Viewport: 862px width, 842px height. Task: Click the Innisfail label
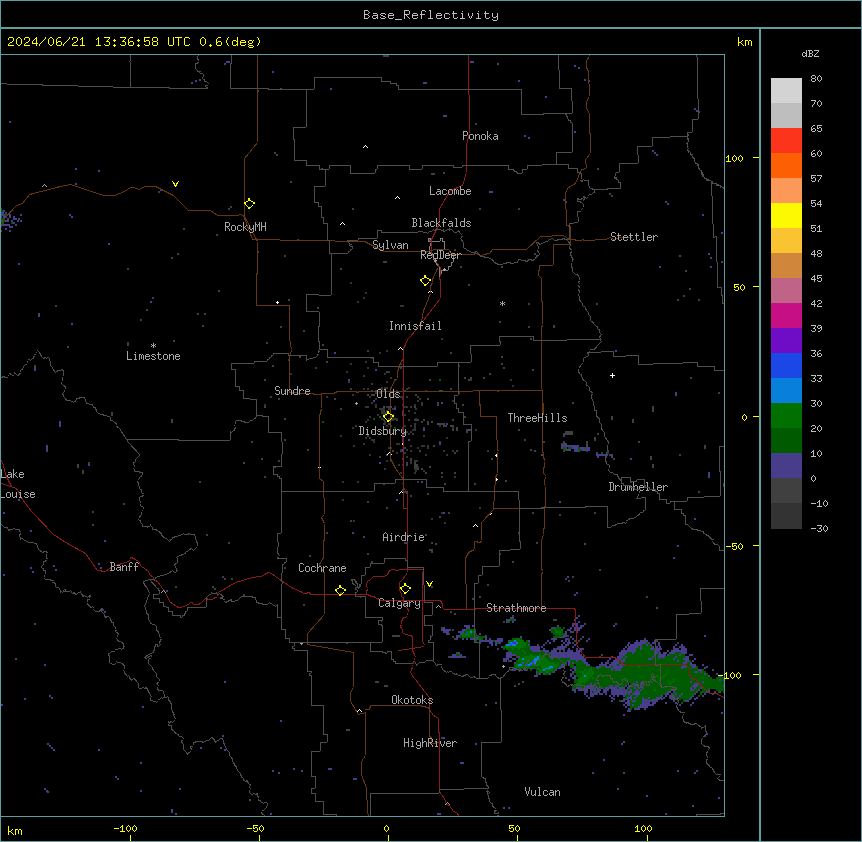point(415,326)
